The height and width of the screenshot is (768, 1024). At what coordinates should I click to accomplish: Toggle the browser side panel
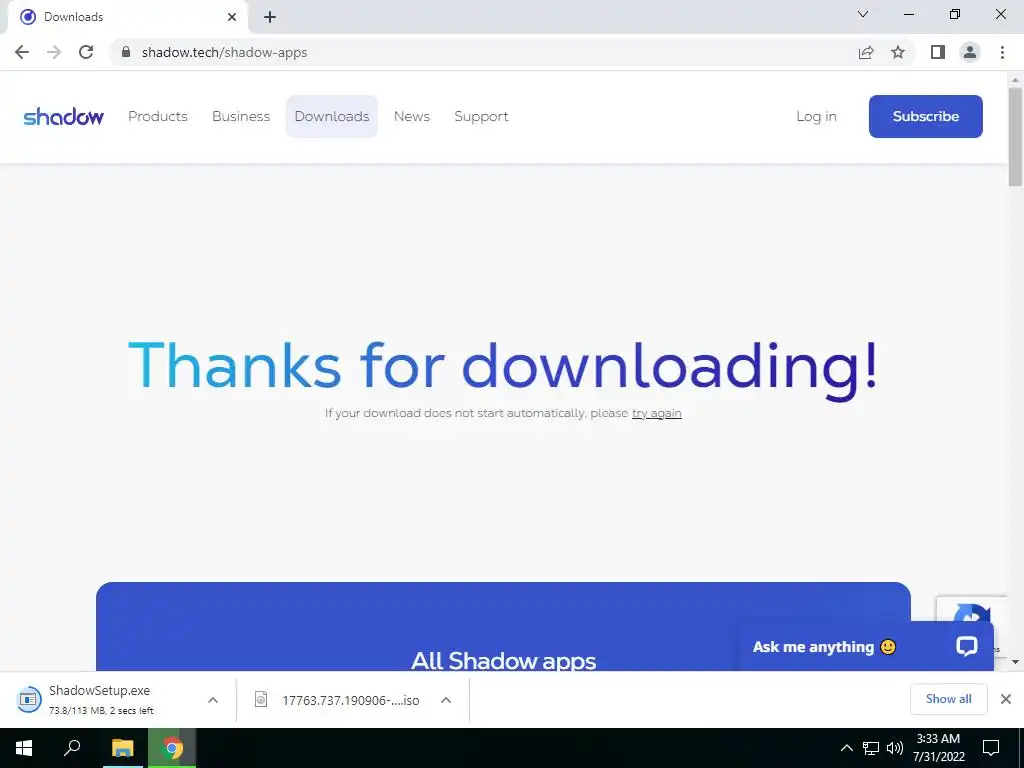938,52
